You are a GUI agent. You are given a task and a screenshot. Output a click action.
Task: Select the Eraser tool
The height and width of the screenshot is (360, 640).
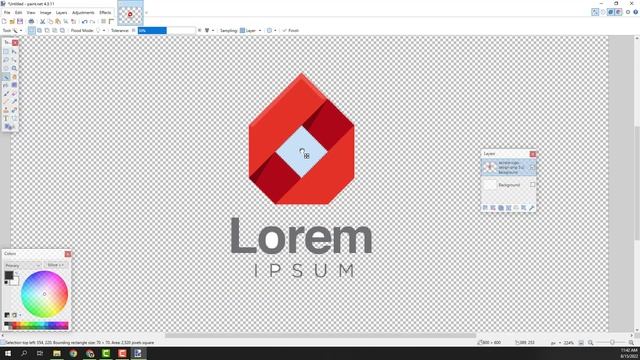(14, 93)
